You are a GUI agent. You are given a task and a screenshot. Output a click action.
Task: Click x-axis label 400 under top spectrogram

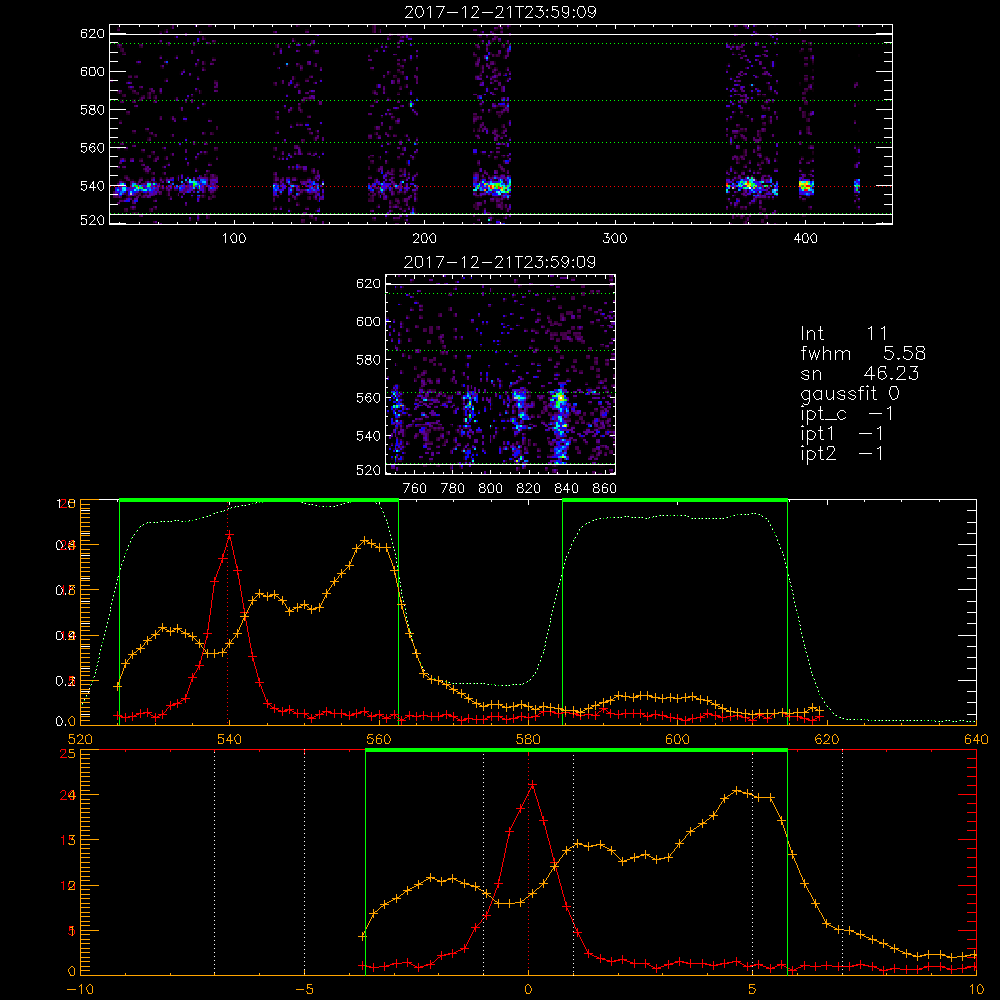tap(805, 239)
